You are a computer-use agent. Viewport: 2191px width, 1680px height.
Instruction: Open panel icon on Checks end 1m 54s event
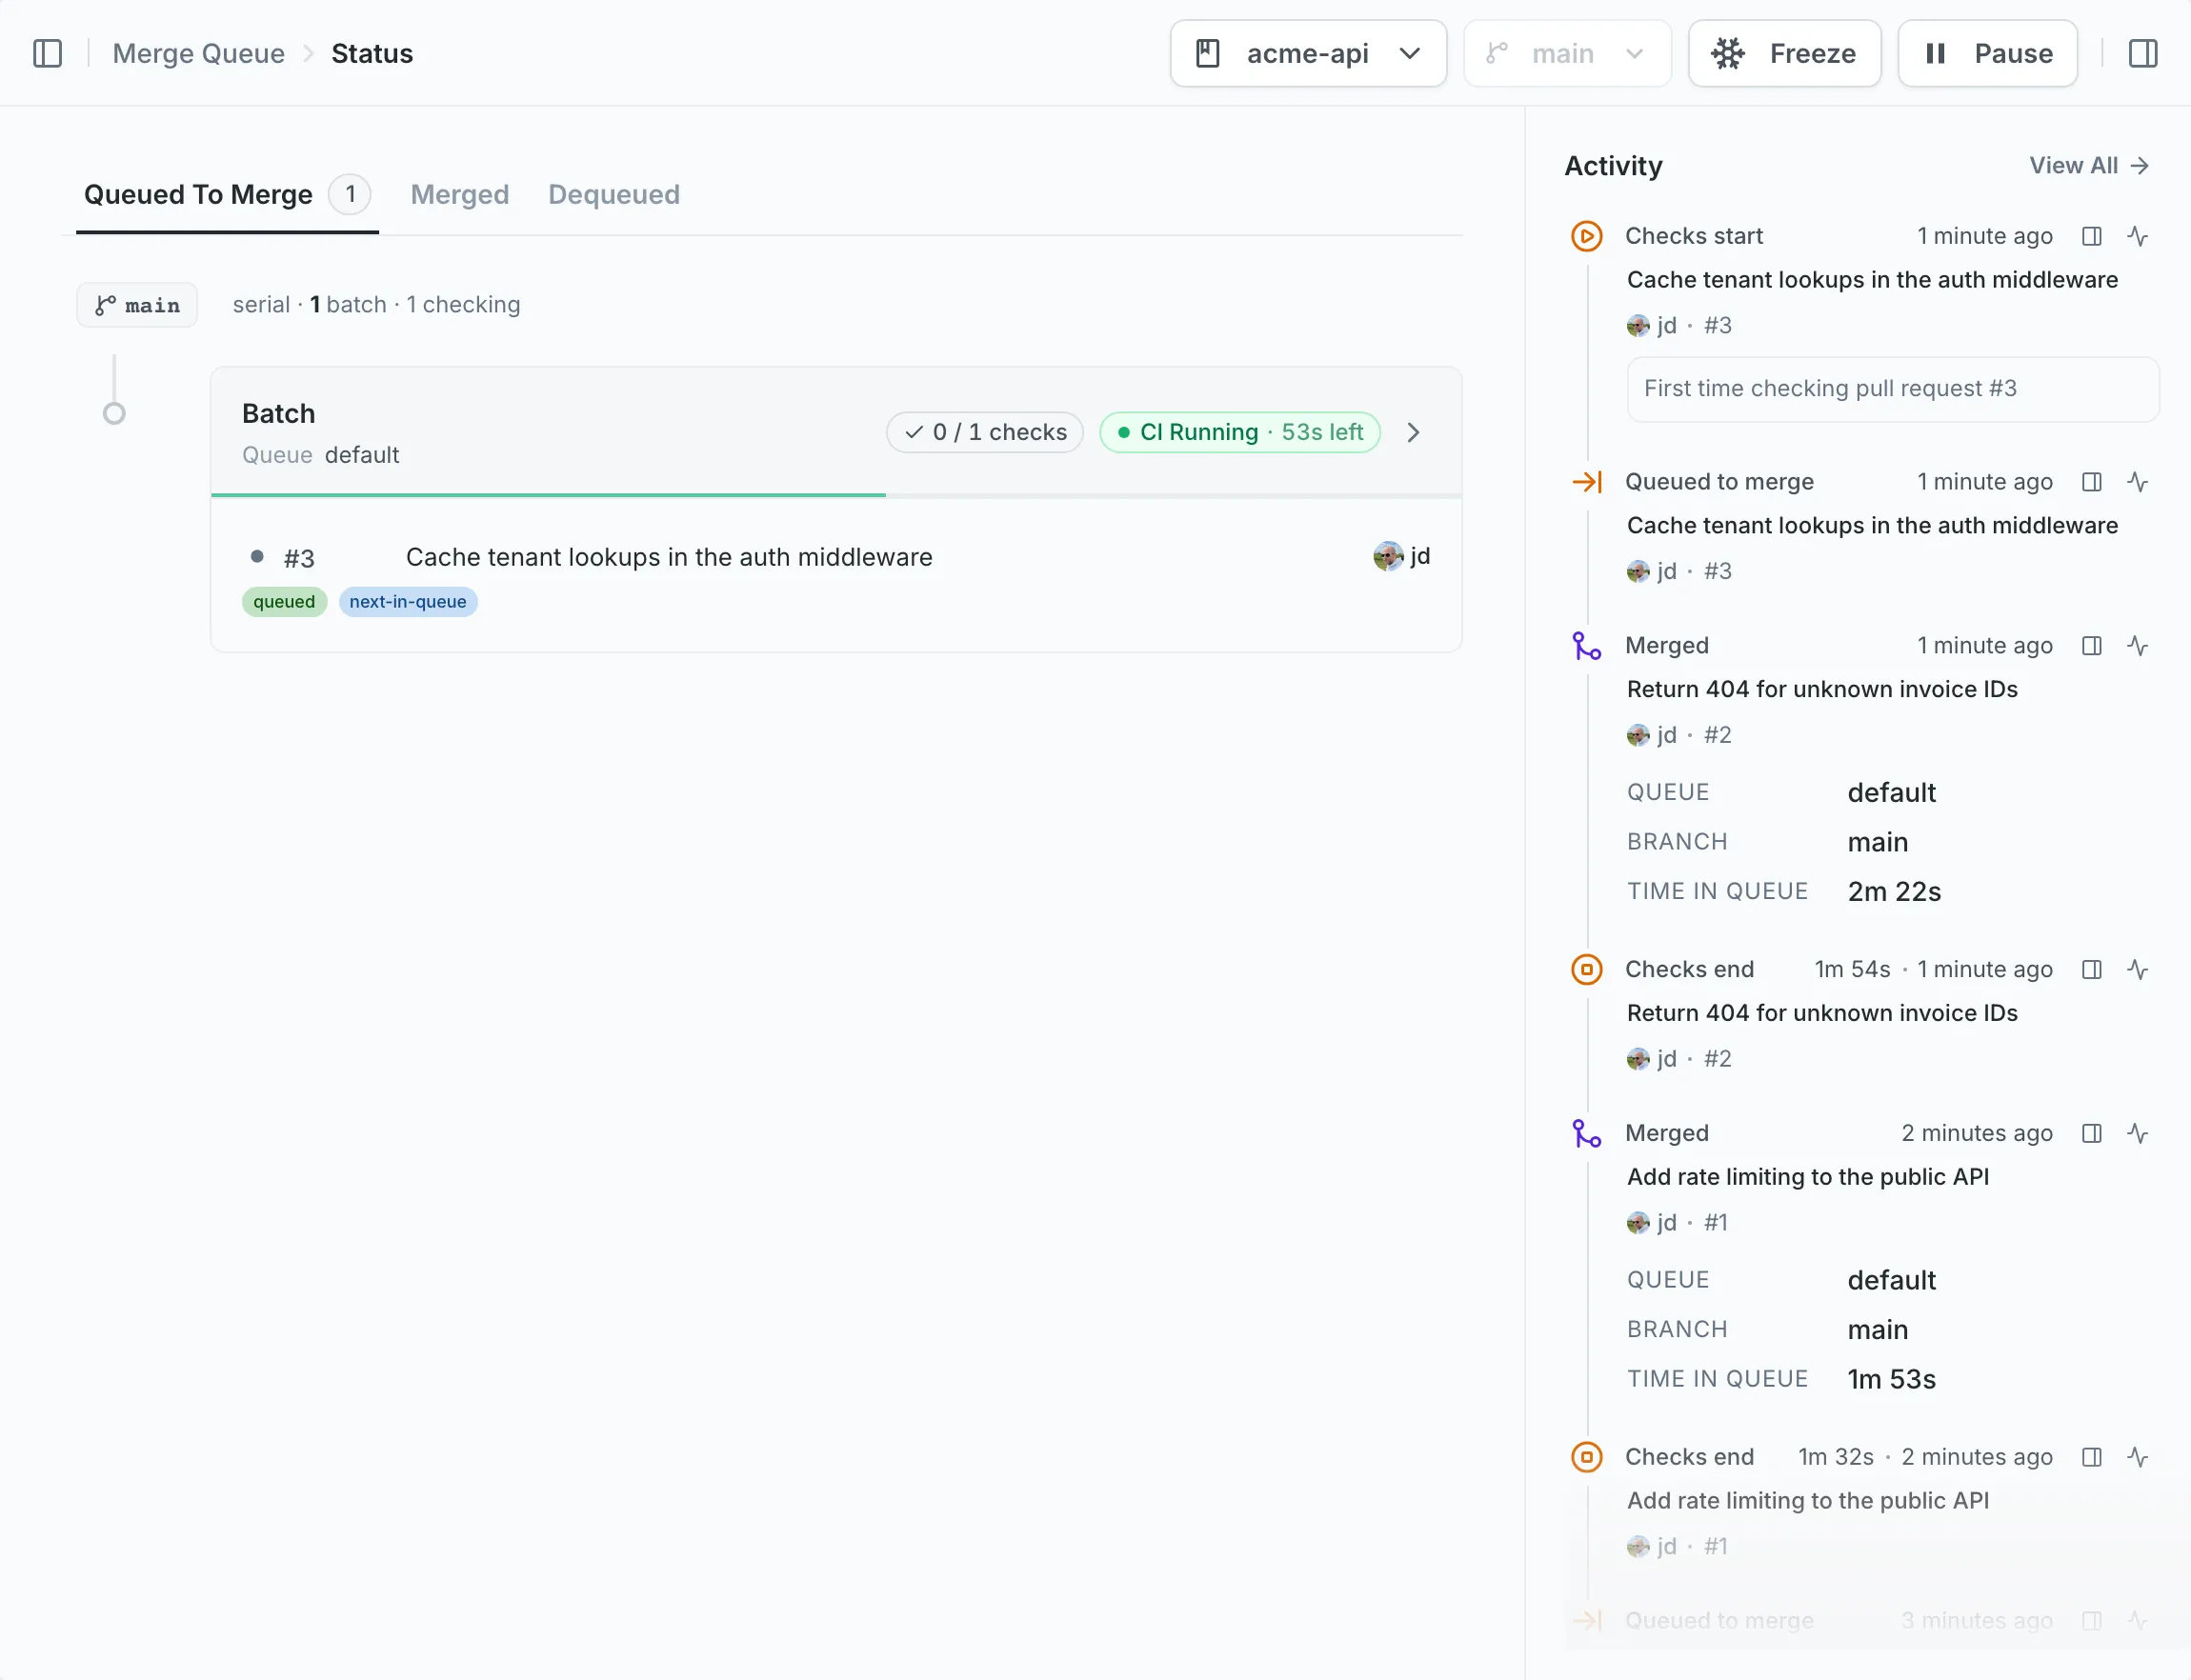2092,970
